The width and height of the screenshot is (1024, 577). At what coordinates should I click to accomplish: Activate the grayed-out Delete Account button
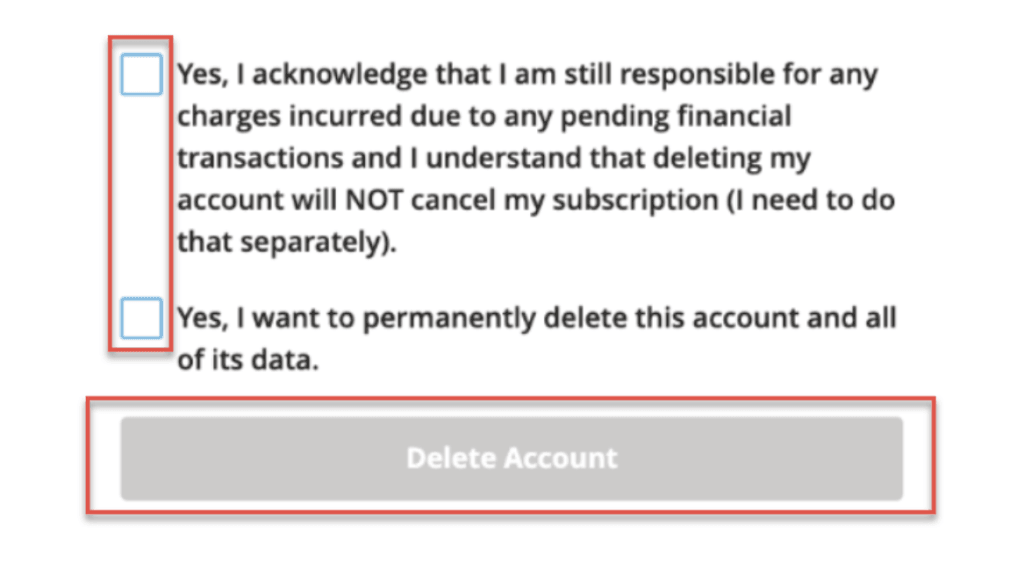click(x=511, y=457)
